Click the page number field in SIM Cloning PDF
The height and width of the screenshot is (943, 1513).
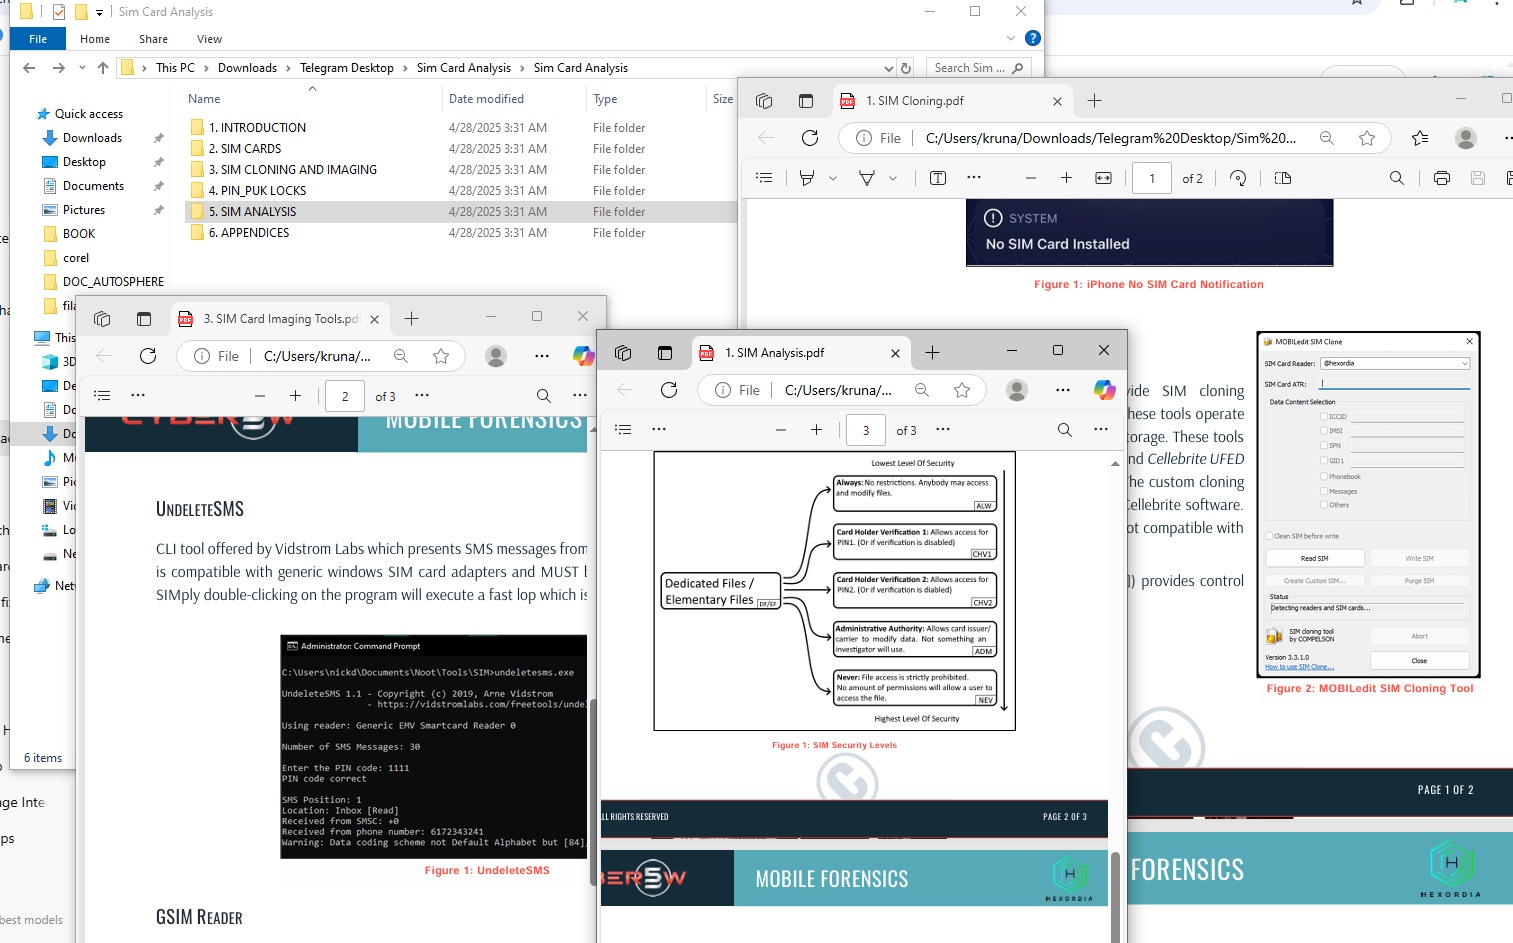[x=1151, y=178]
